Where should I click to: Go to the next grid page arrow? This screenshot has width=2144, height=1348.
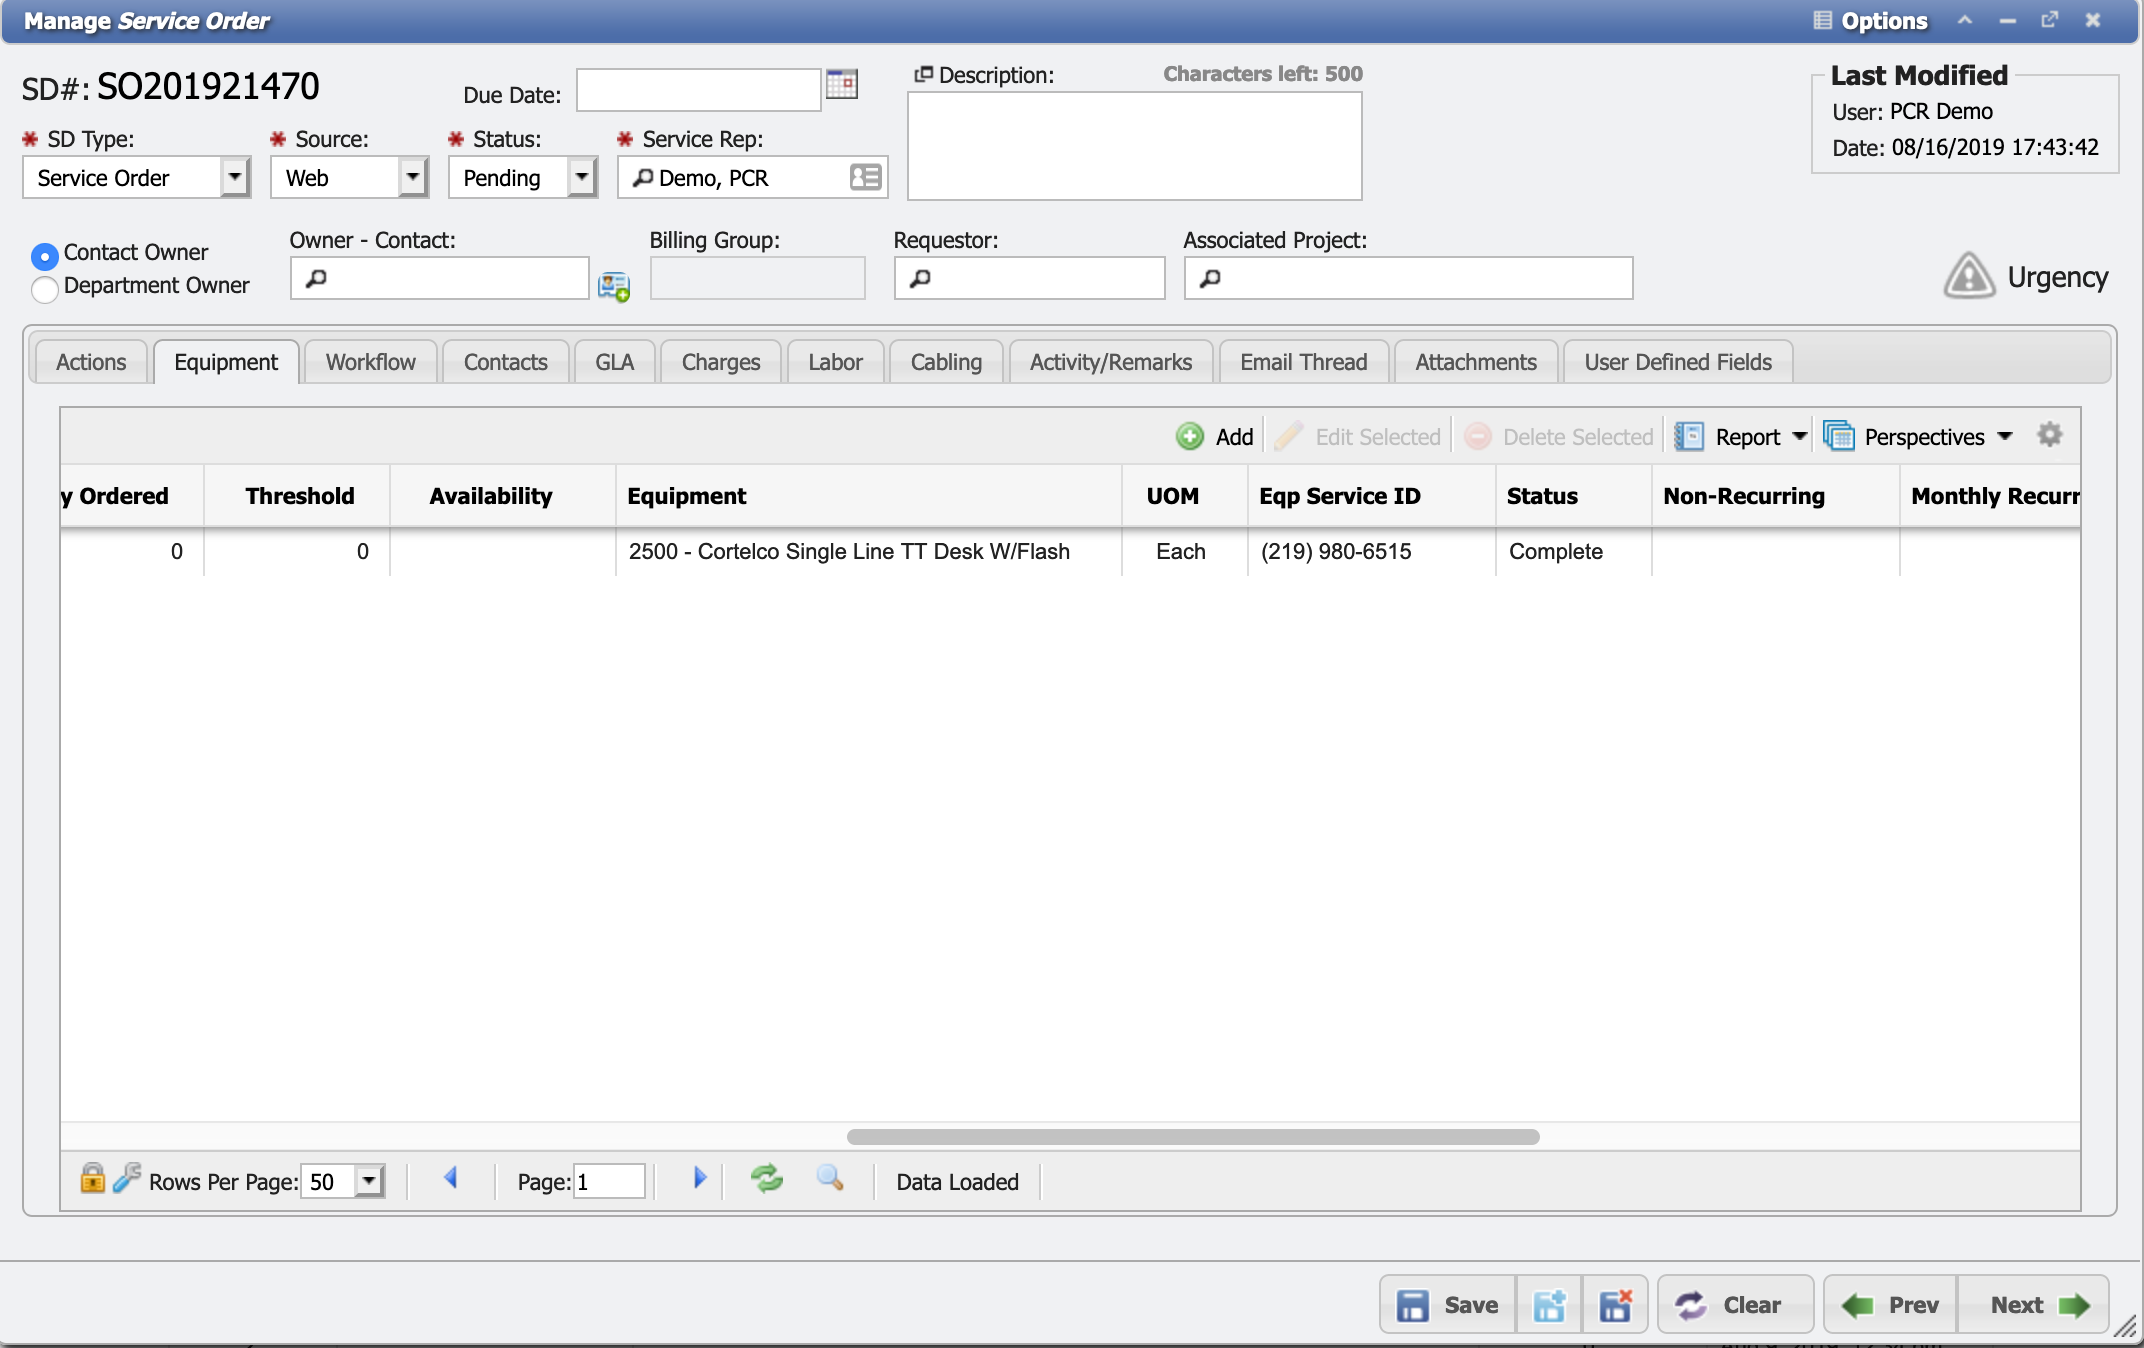tap(700, 1178)
